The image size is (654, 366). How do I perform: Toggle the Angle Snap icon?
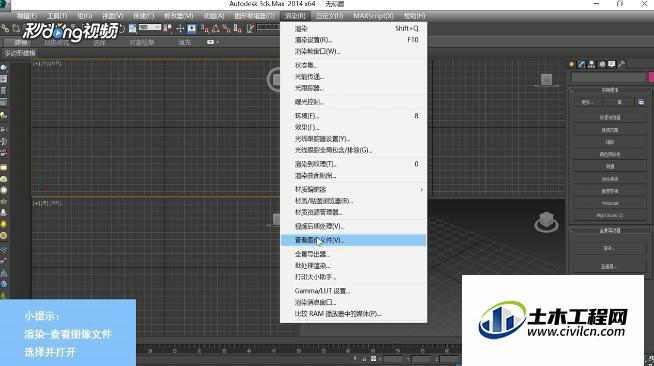216,28
